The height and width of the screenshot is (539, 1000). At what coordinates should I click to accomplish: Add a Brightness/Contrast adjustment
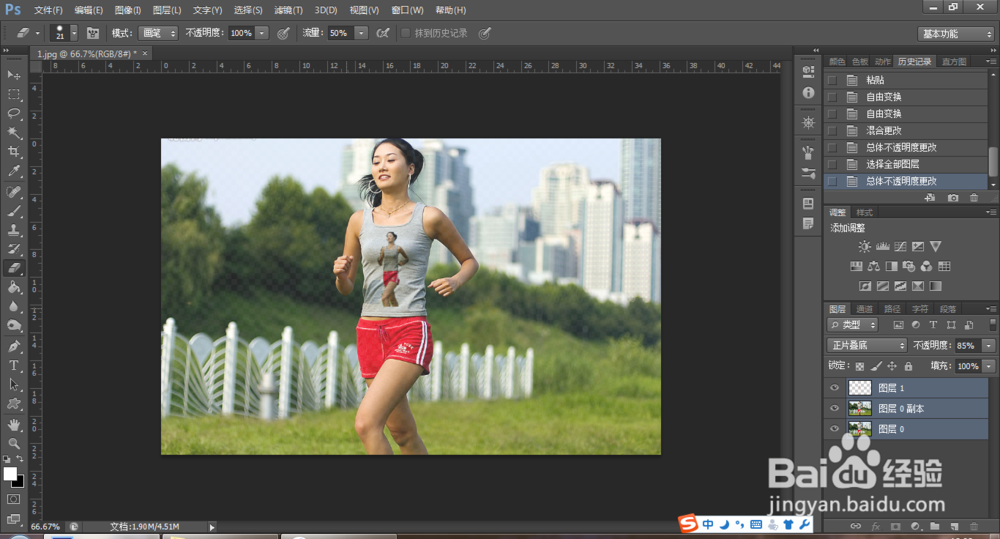pyautogui.click(x=864, y=246)
